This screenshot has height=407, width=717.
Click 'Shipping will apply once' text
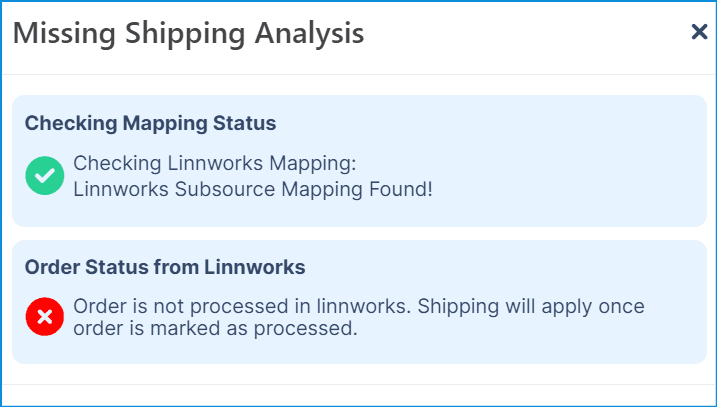(531, 306)
